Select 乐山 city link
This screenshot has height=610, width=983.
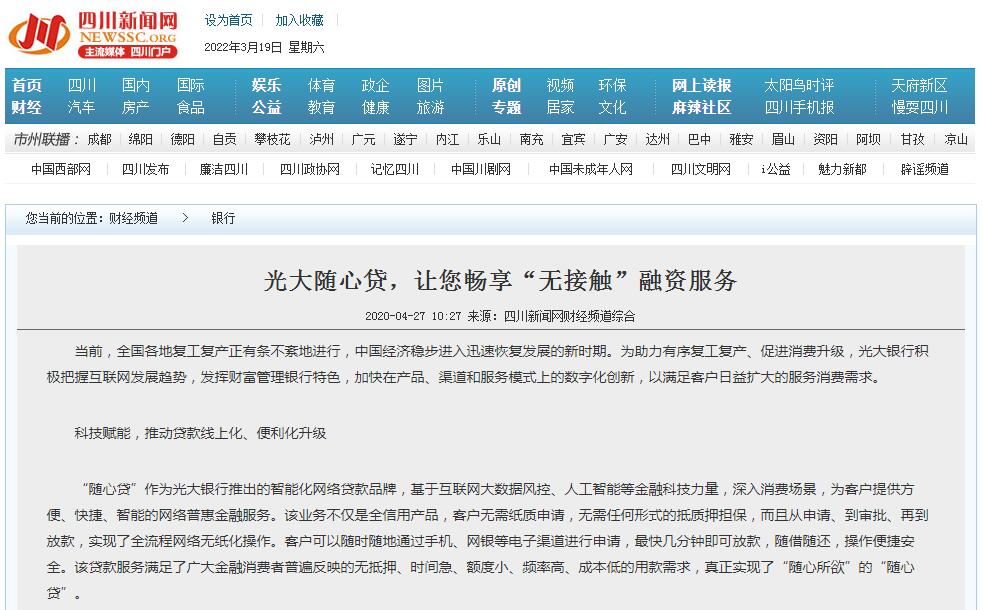[x=489, y=139]
